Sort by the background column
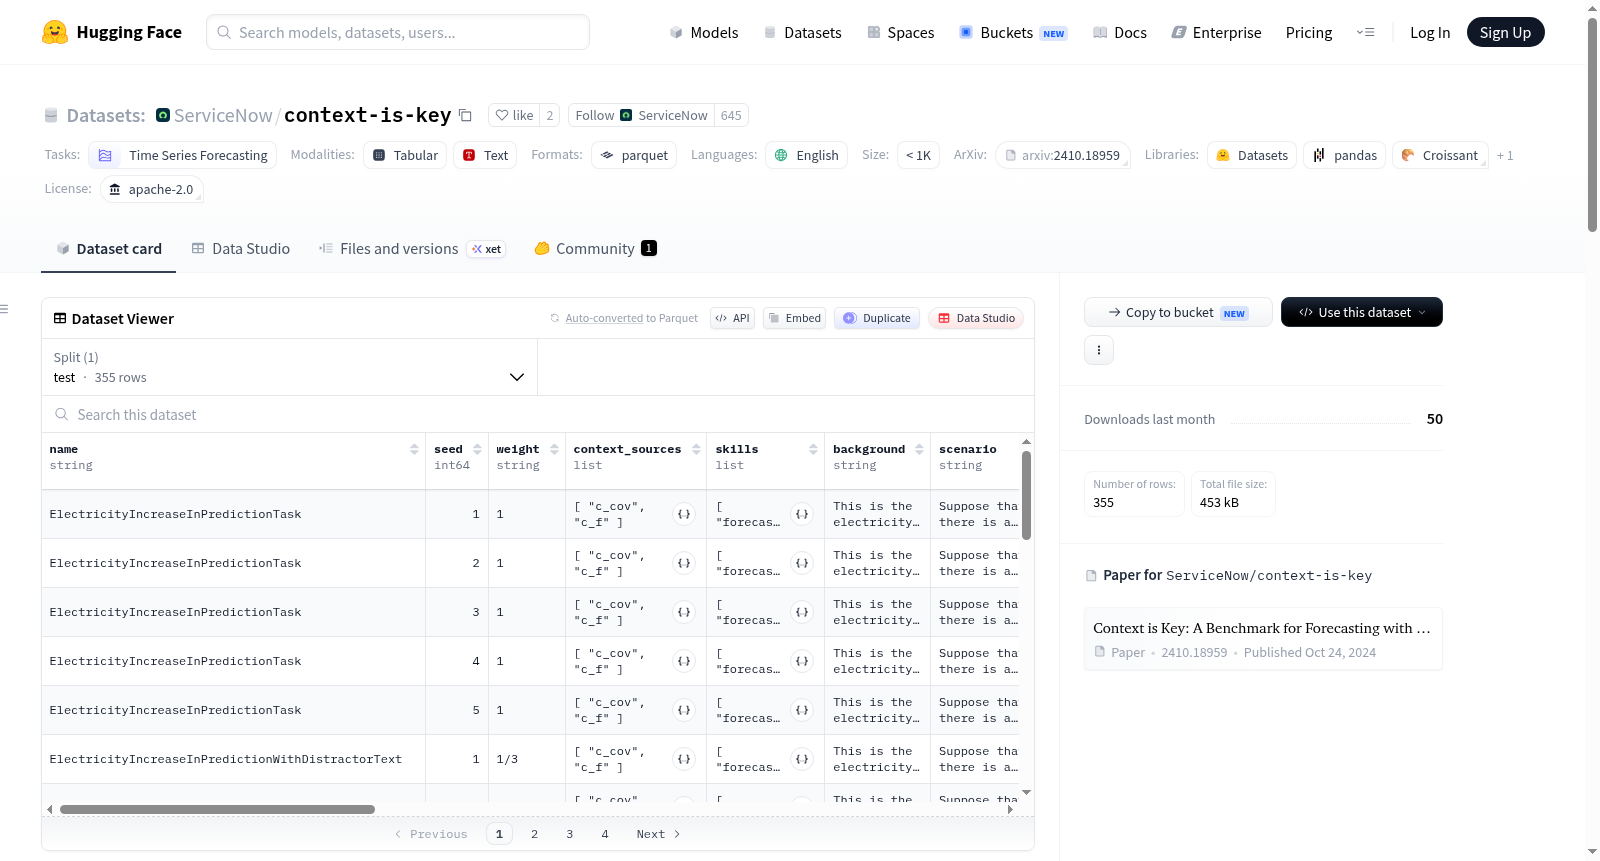The image size is (1600, 861). point(919,450)
